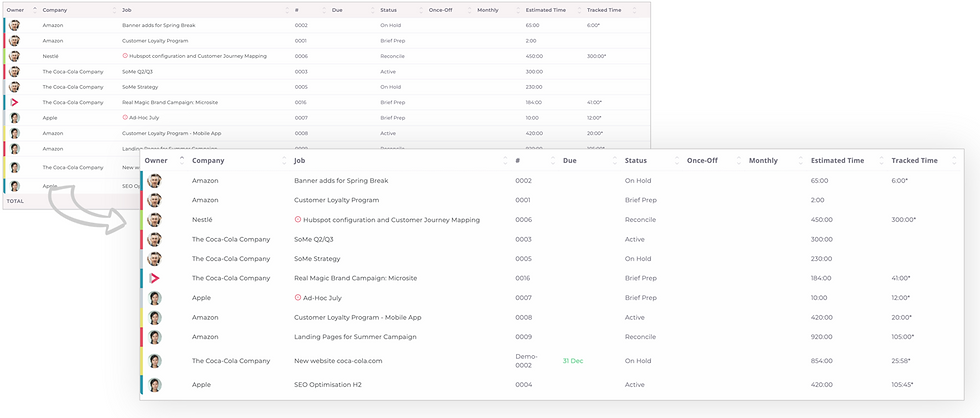Click owner avatar on Landing Pages for Summer Campaign row
Screen dimensions: 980x418
pos(155,337)
